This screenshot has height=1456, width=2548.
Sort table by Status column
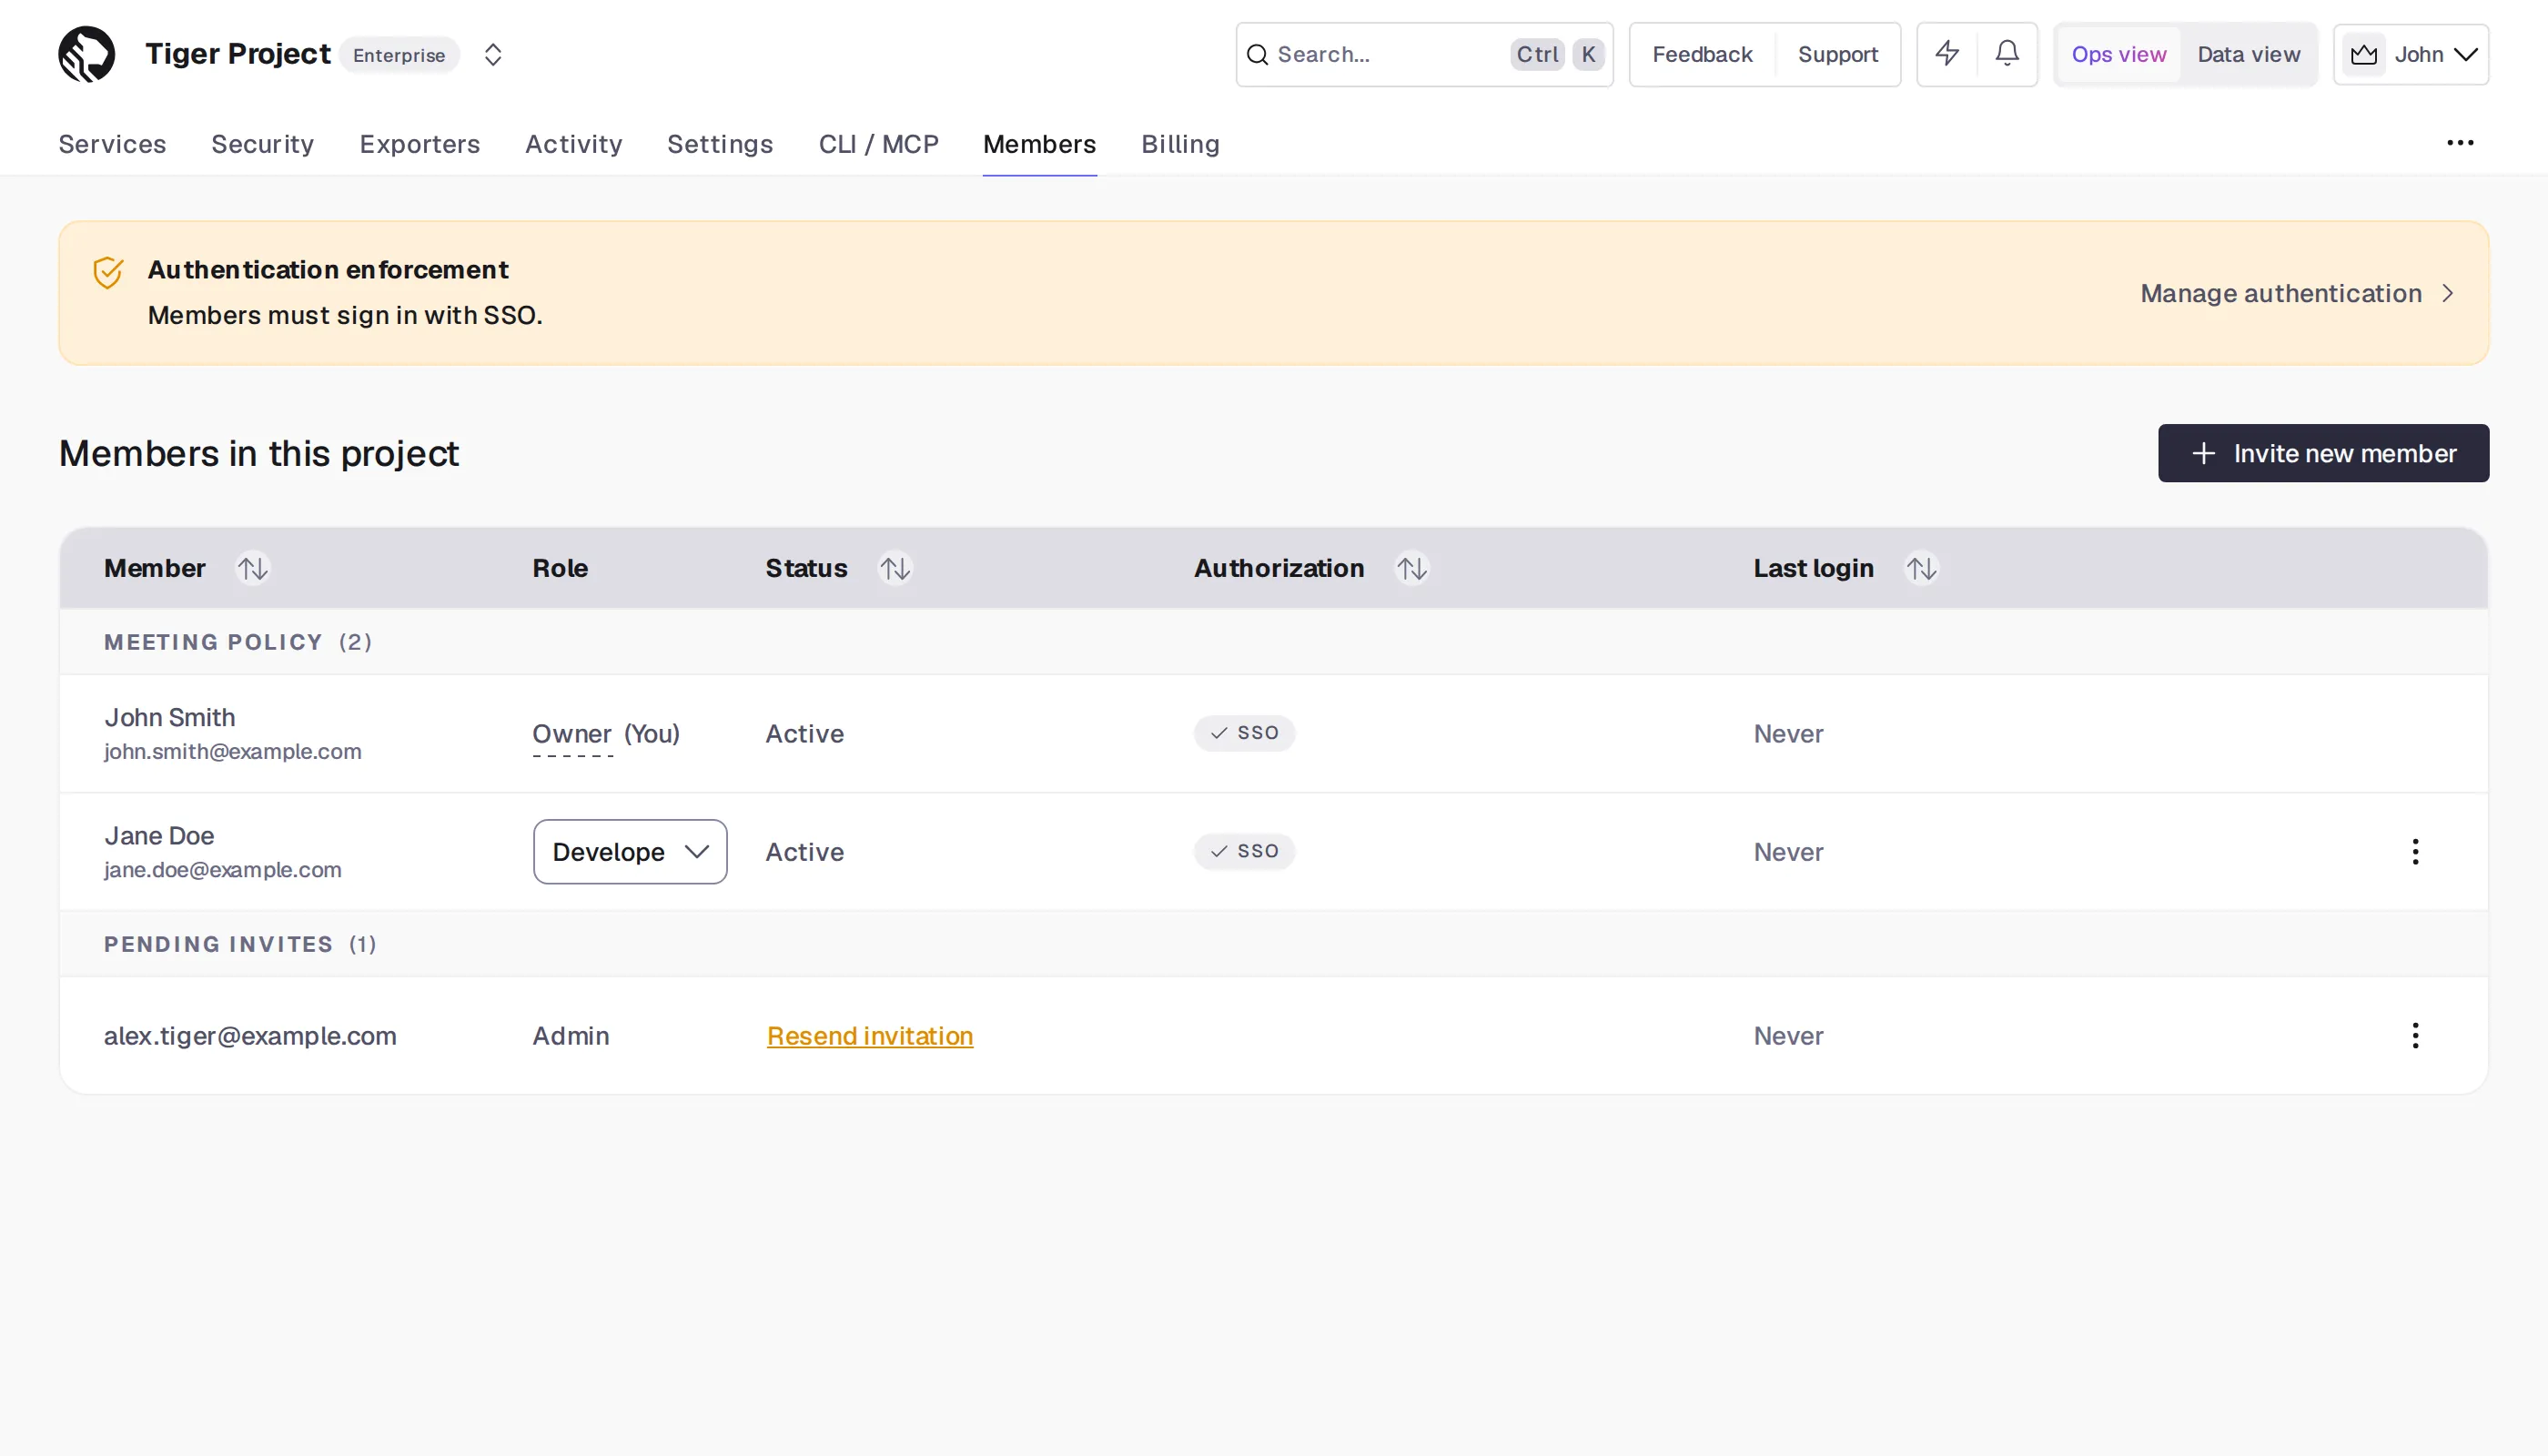pyautogui.click(x=895, y=568)
